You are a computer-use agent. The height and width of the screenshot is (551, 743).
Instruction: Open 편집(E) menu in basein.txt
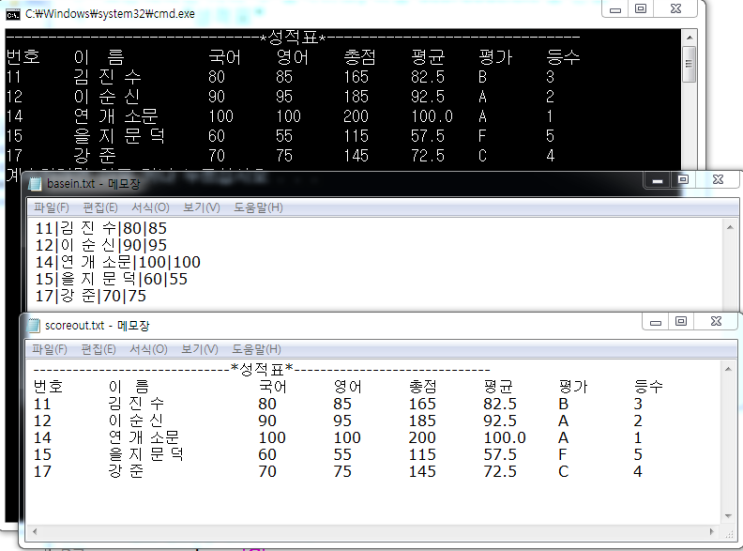100,208
